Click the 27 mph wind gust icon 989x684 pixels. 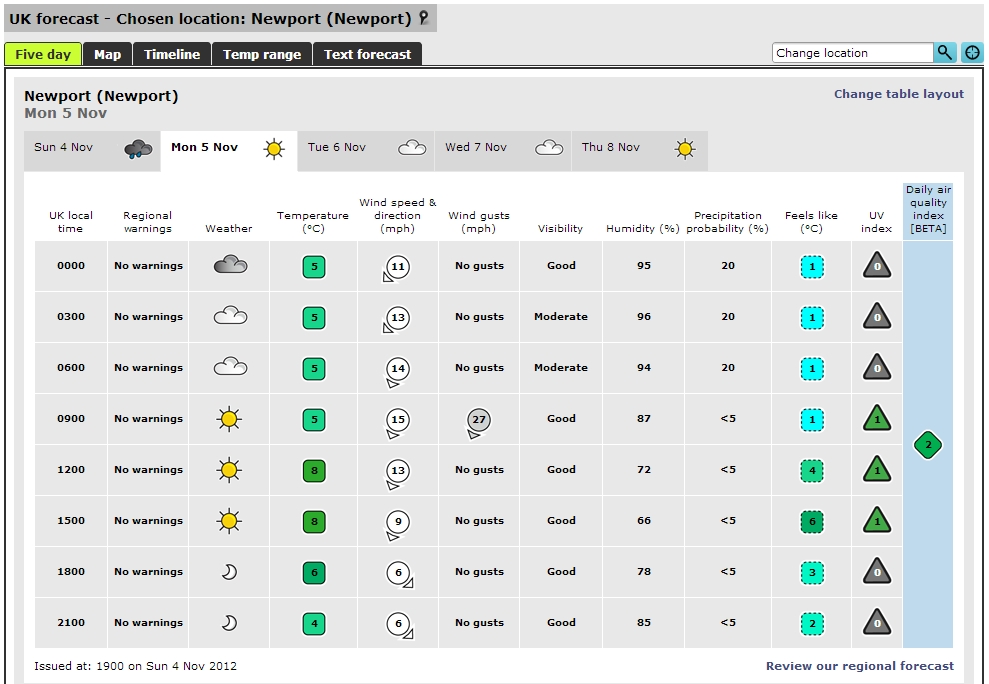[x=478, y=420]
